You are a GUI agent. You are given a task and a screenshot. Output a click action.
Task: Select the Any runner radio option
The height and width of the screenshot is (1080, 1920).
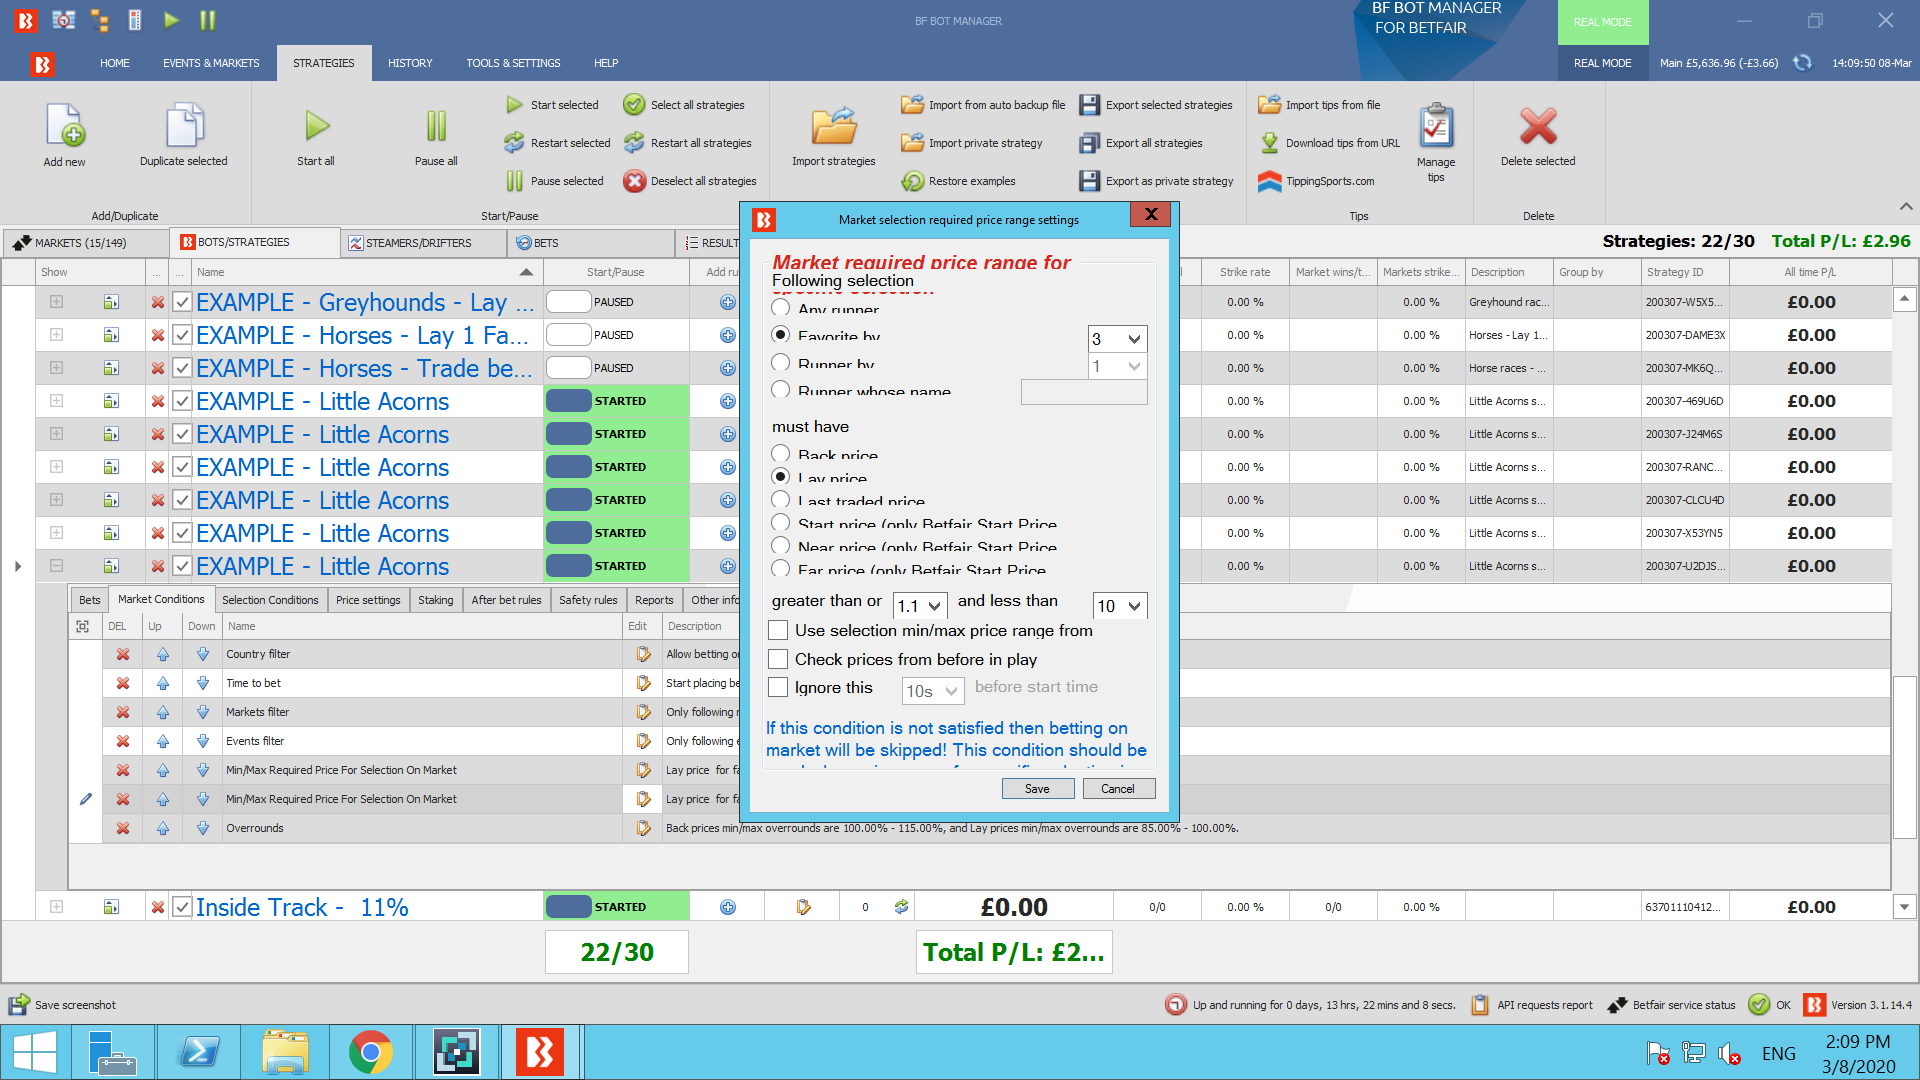(781, 308)
